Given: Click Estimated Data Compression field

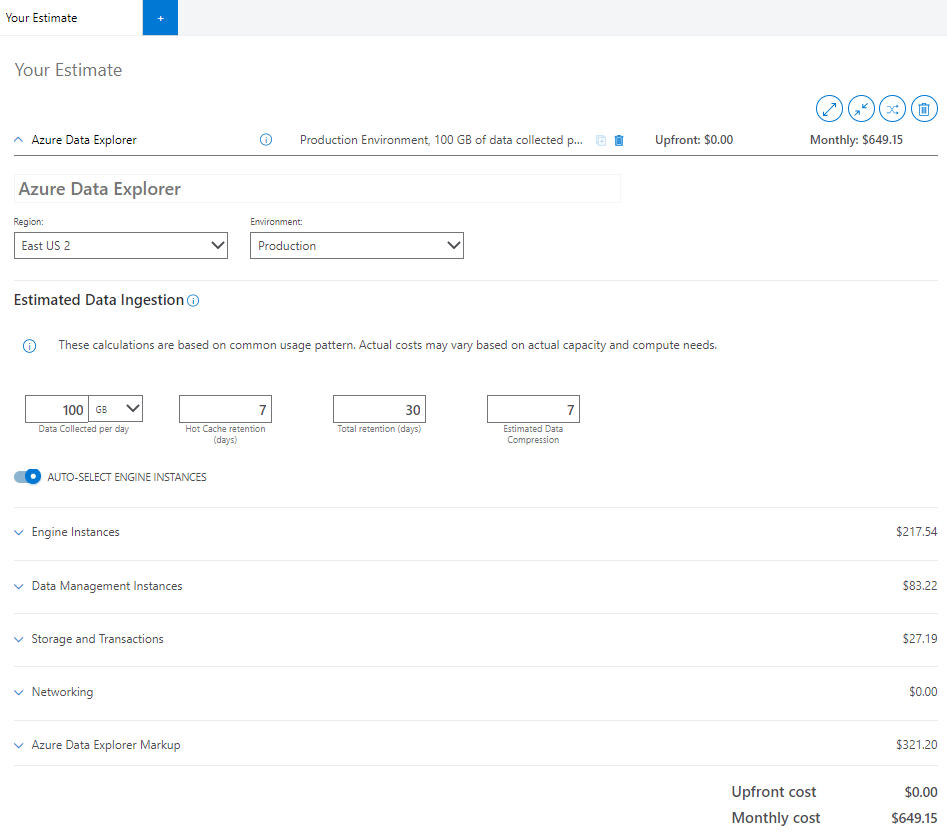Looking at the screenshot, I should coord(533,409).
